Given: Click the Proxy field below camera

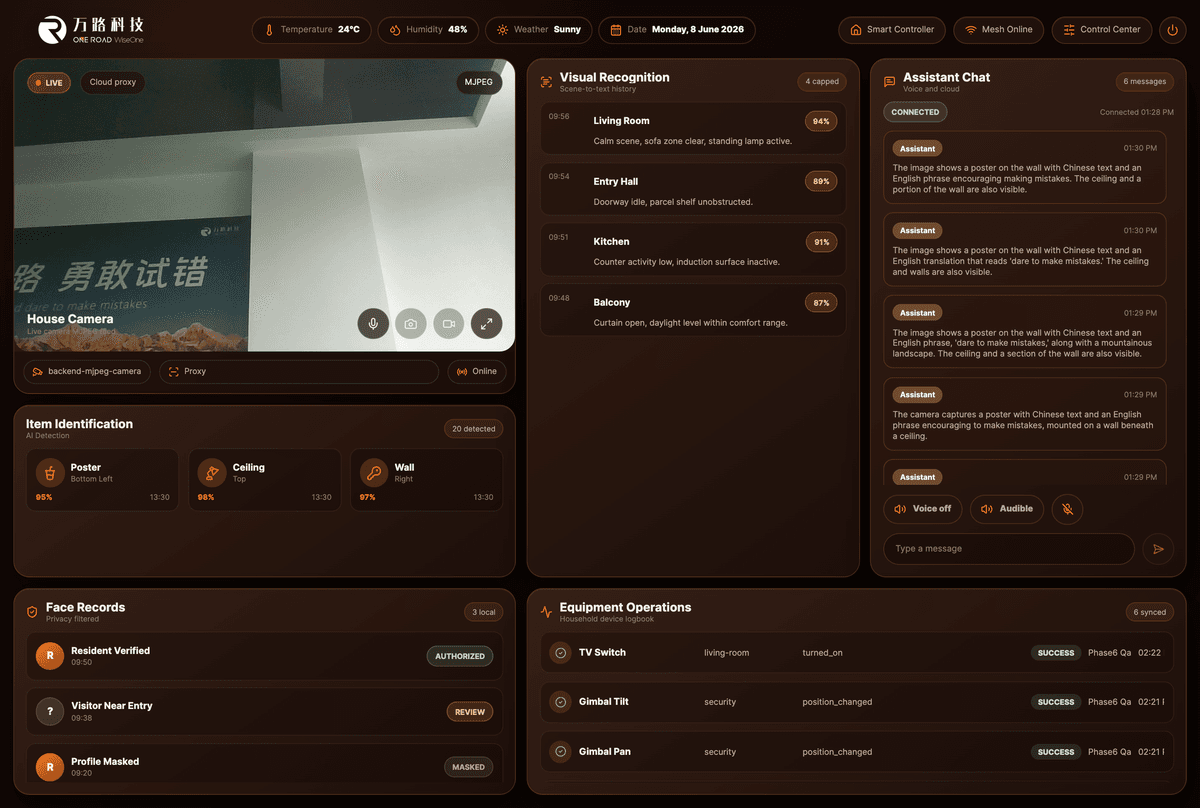Looking at the screenshot, I should tap(299, 372).
